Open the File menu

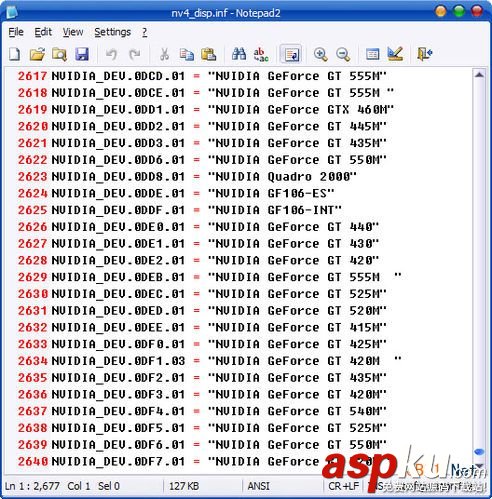16,32
